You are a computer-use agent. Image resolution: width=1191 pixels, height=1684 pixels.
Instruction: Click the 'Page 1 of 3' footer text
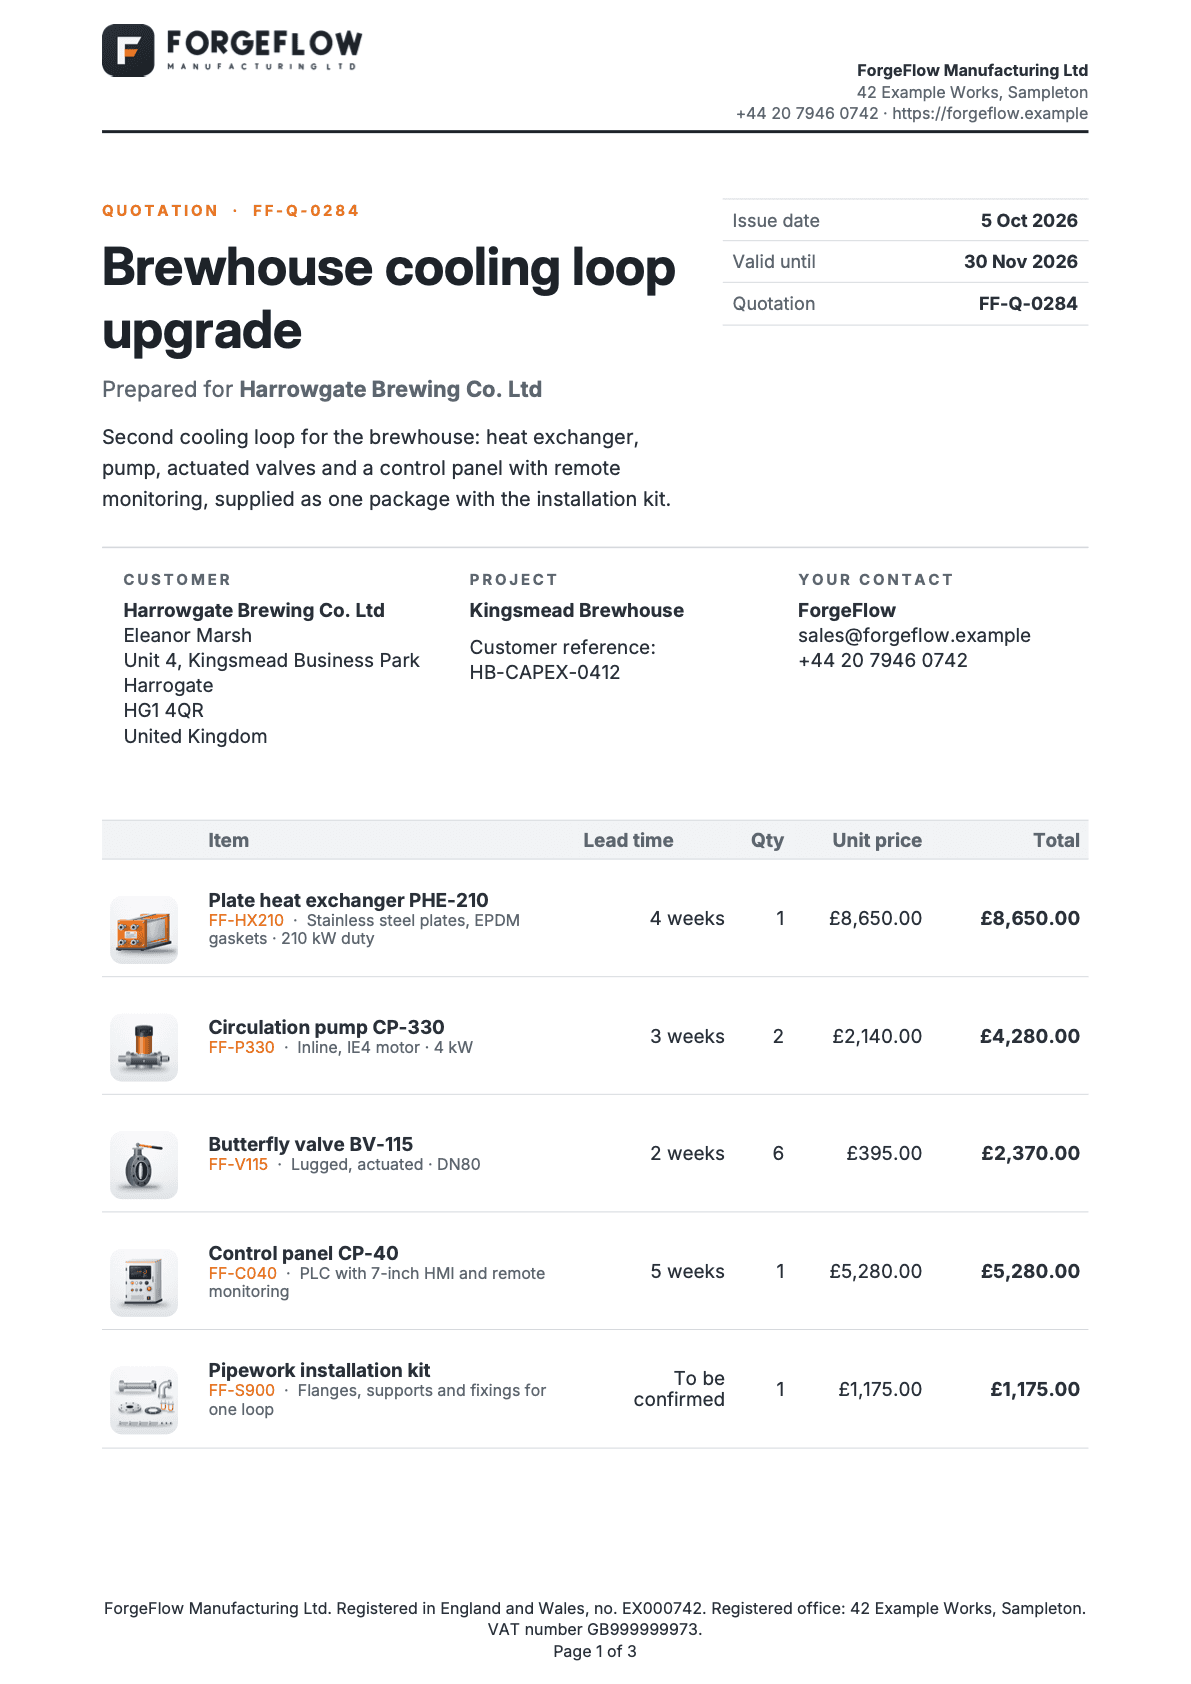point(595,1651)
